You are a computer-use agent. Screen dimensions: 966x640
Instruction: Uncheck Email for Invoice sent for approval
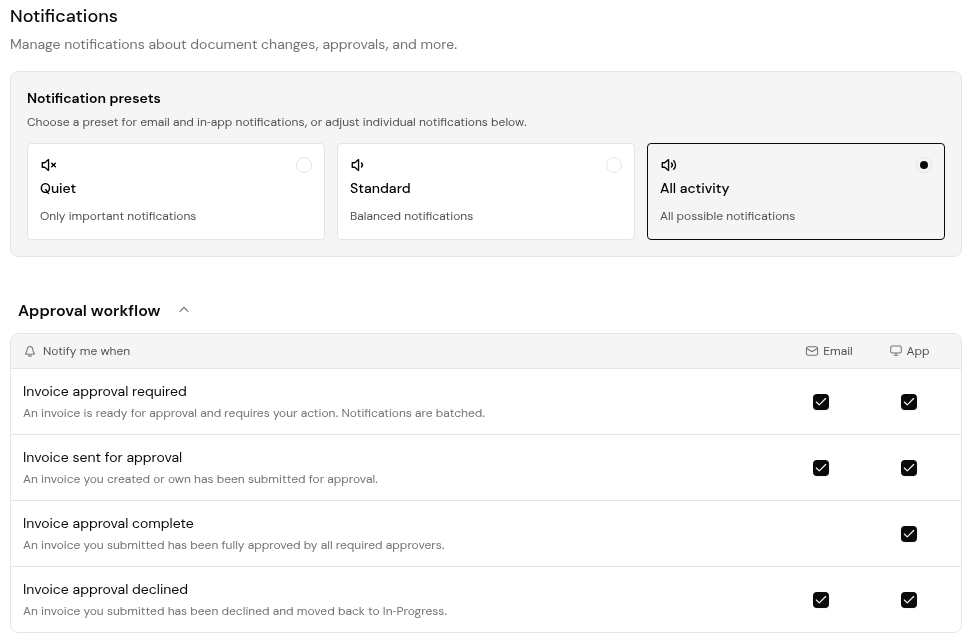pos(821,468)
